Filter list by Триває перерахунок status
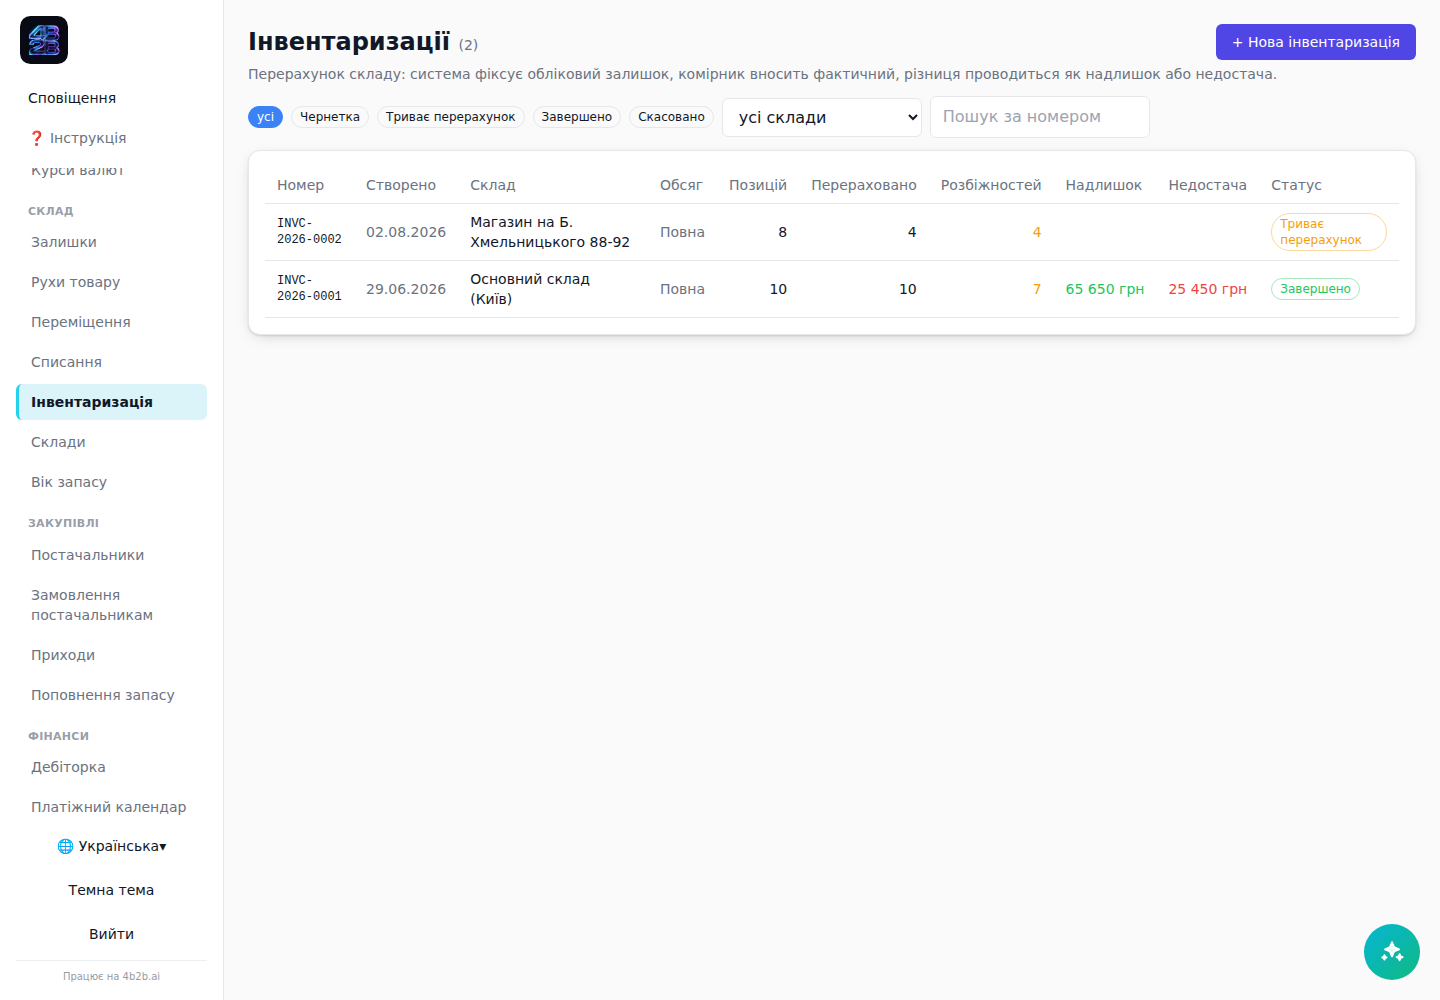This screenshot has width=1440, height=1000. click(x=451, y=117)
